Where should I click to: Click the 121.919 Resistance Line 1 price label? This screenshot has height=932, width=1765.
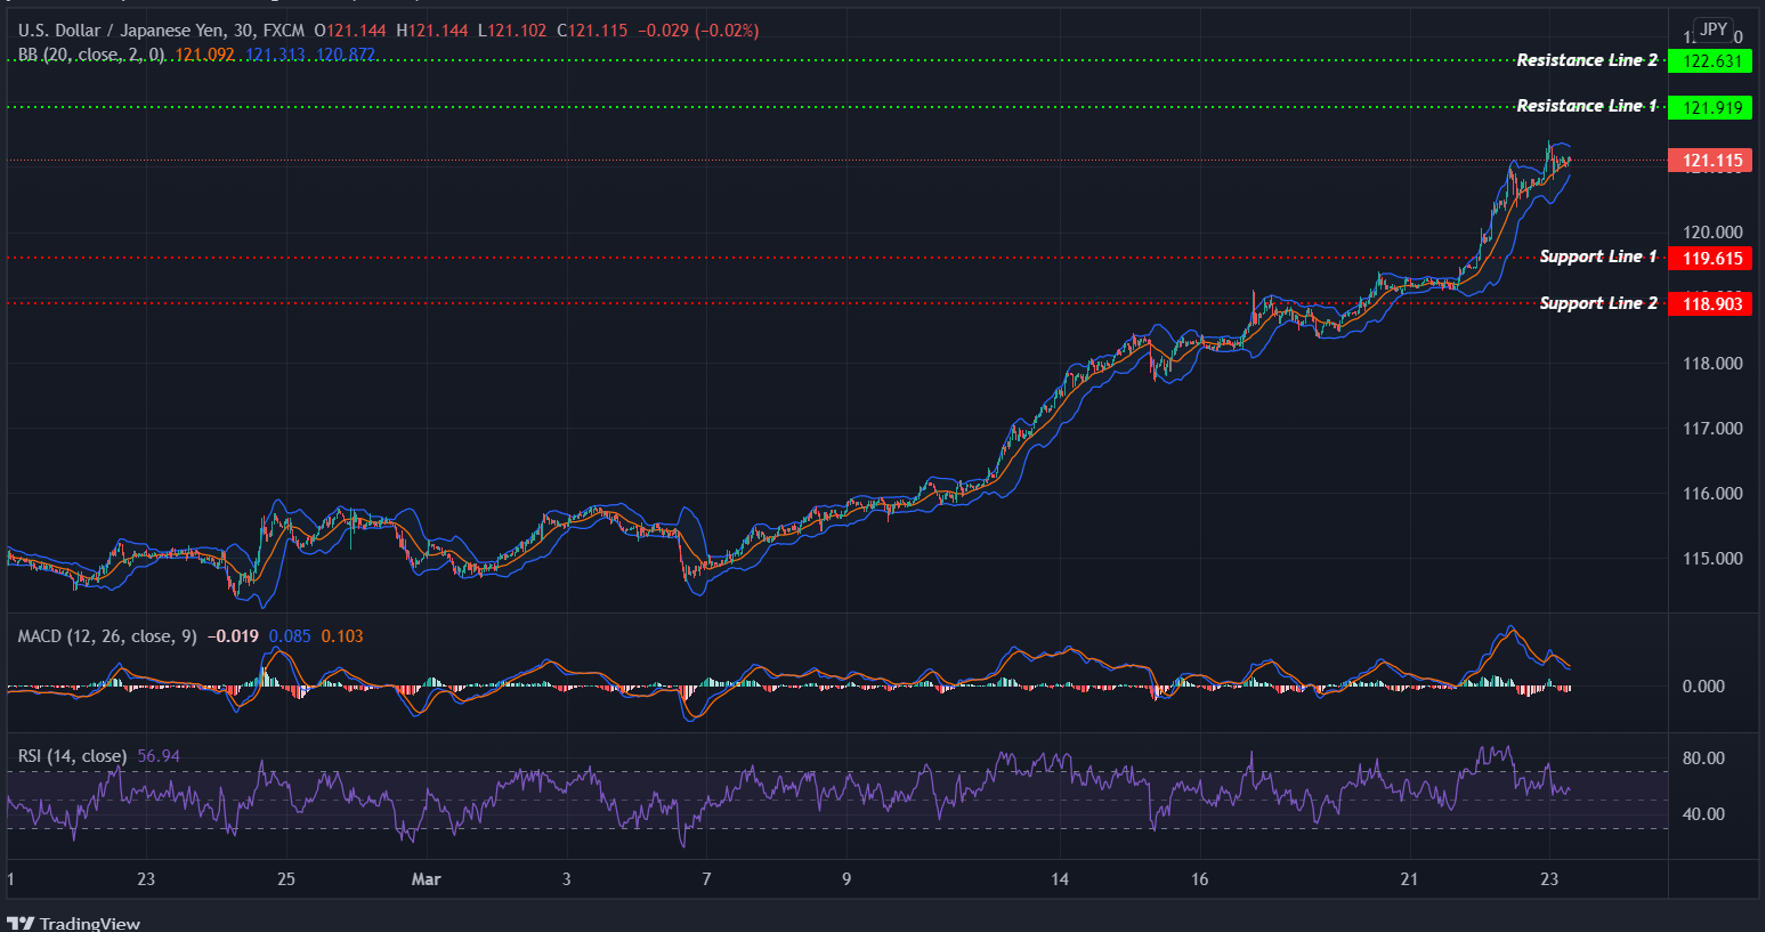point(1709,107)
